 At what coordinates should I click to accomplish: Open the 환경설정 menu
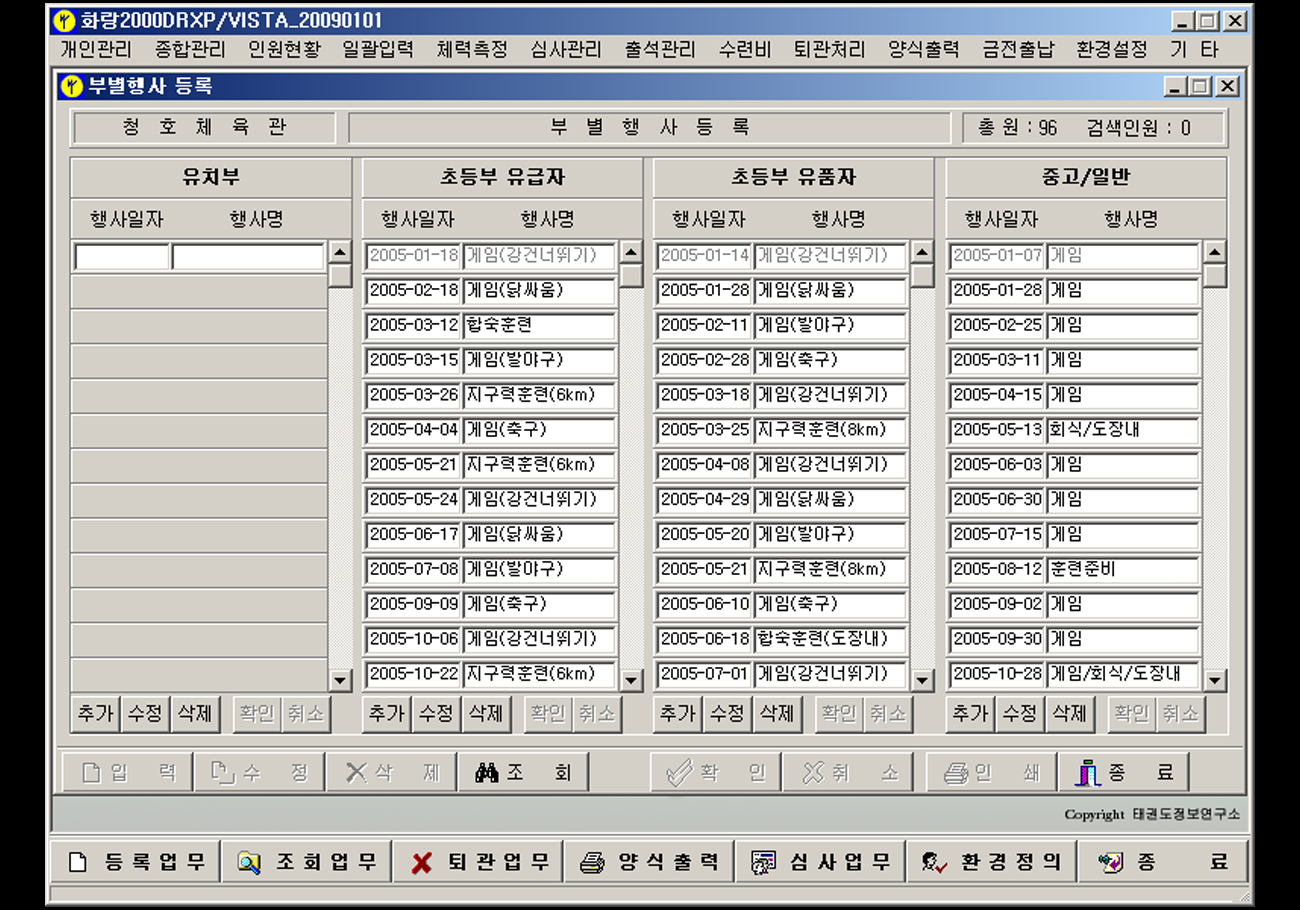click(x=1112, y=49)
